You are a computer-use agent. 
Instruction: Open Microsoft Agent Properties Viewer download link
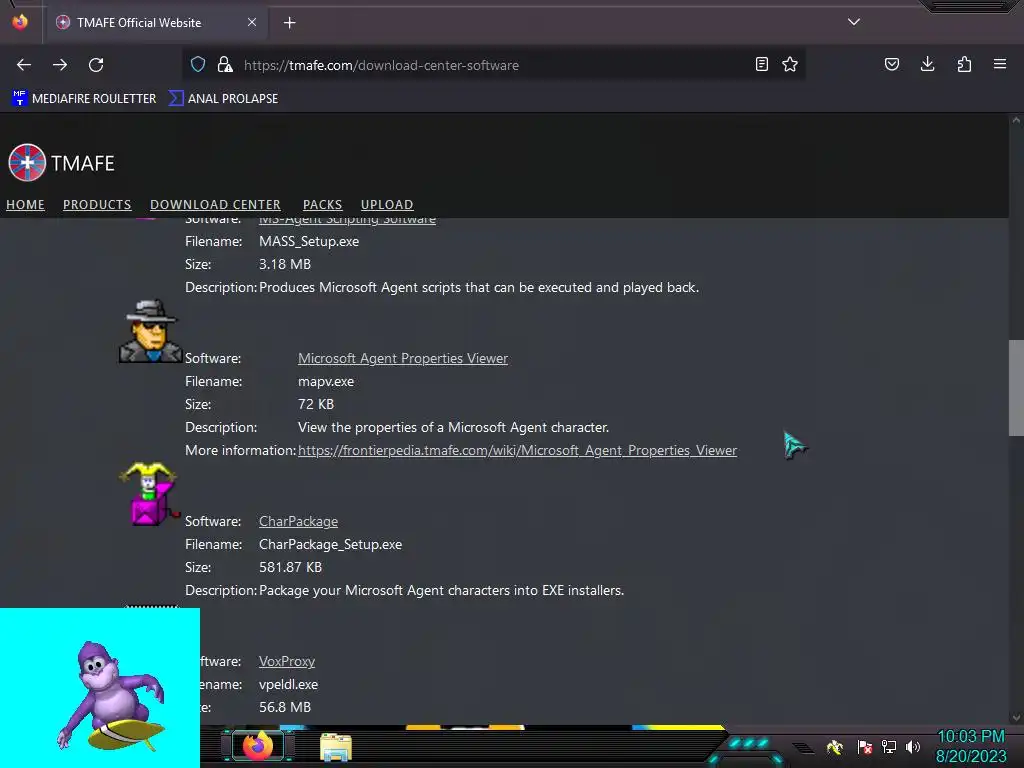(x=403, y=359)
